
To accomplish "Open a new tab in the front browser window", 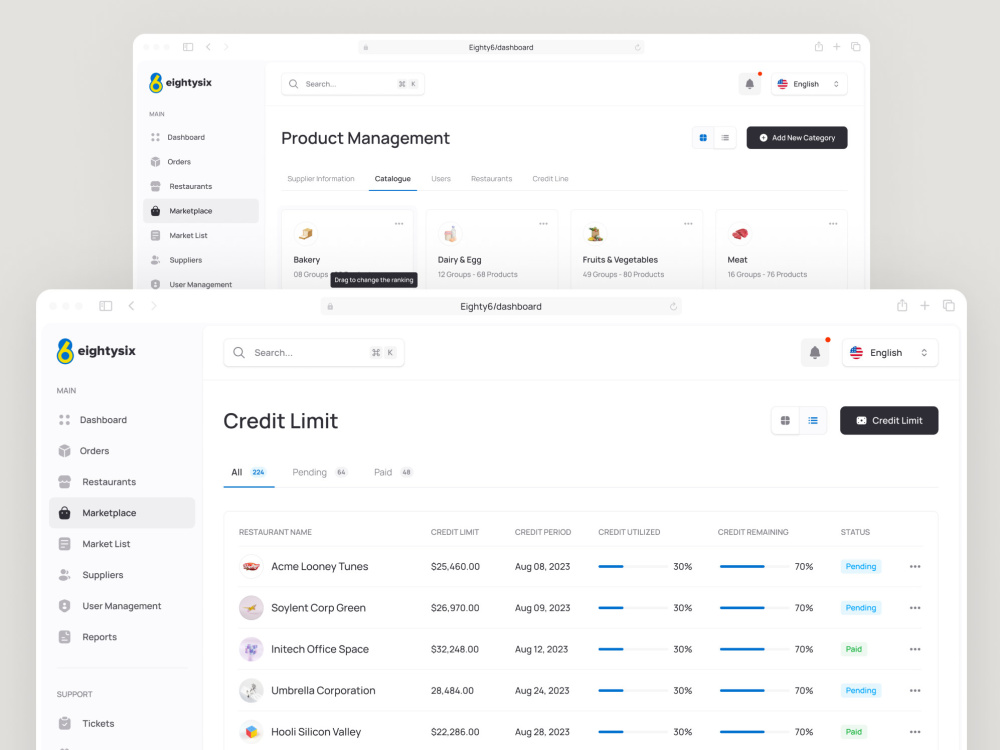I will point(925,306).
